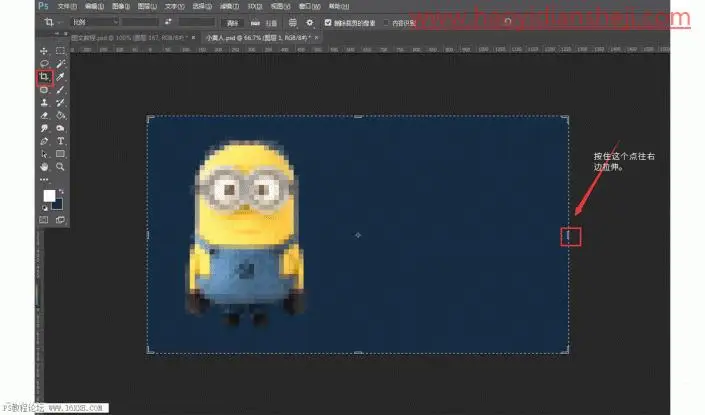Open the dark blue background color swatch

[x=58, y=205]
